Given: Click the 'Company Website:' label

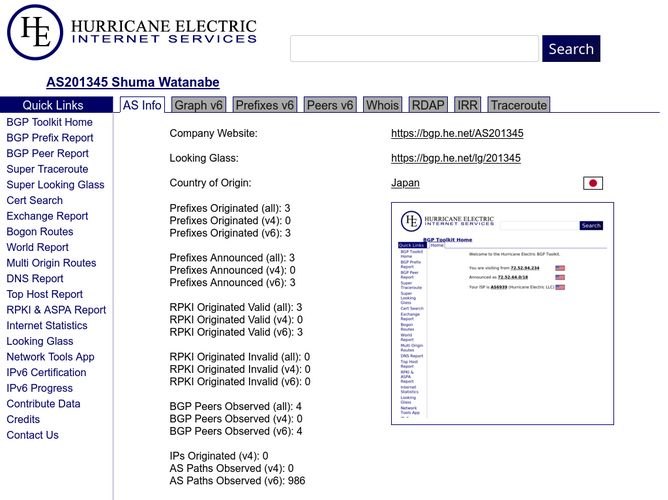Looking at the screenshot, I should tap(213, 133).
